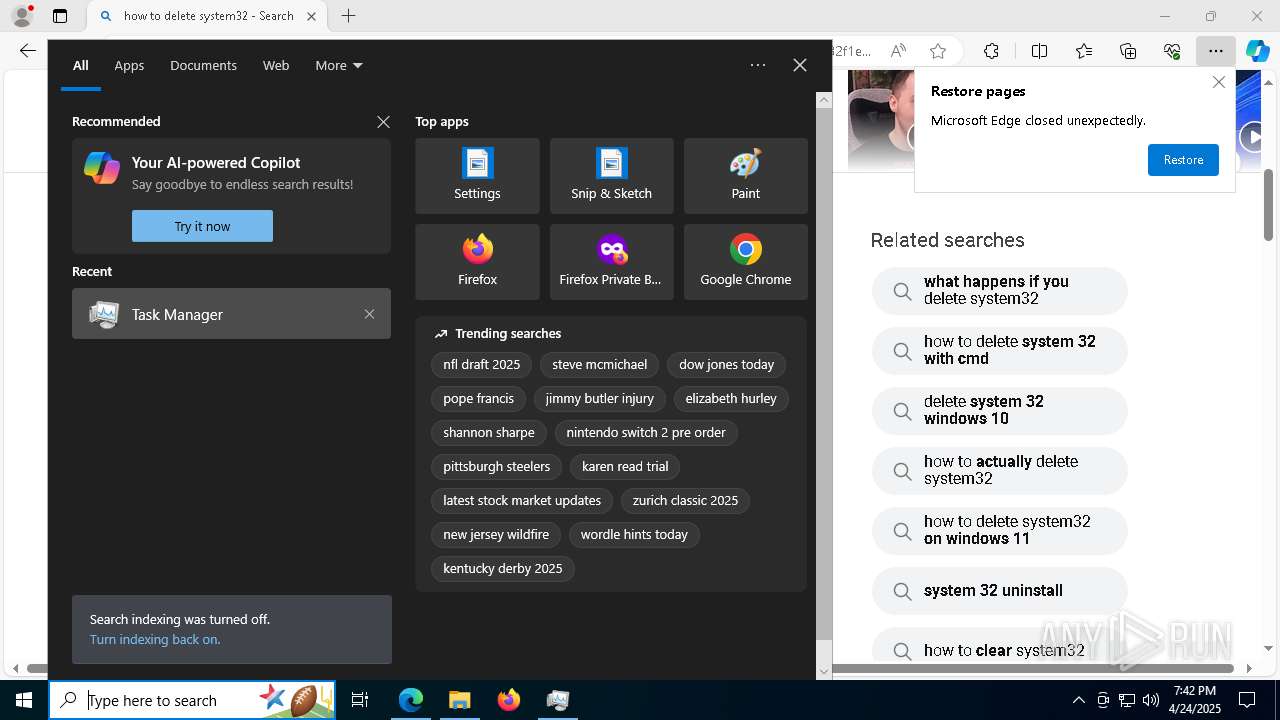The height and width of the screenshot is (720, 1280).
Task: Open the notification center icon
Action: pyautogui.click(x=1247, y=700)
